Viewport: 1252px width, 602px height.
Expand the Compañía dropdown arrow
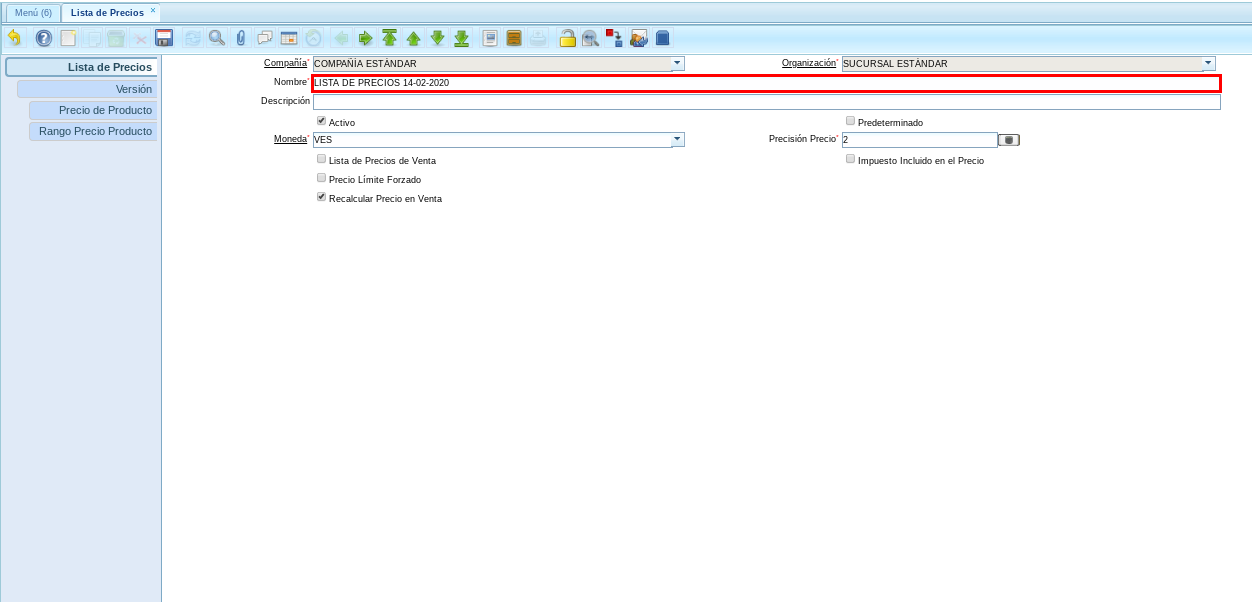[678, 63]
